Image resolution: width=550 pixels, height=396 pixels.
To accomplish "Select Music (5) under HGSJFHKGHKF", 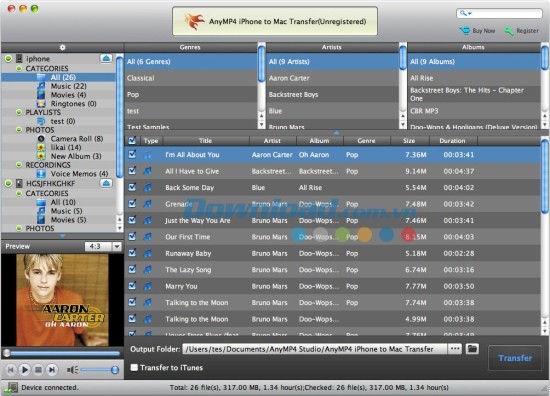I will tap(66, 211).
